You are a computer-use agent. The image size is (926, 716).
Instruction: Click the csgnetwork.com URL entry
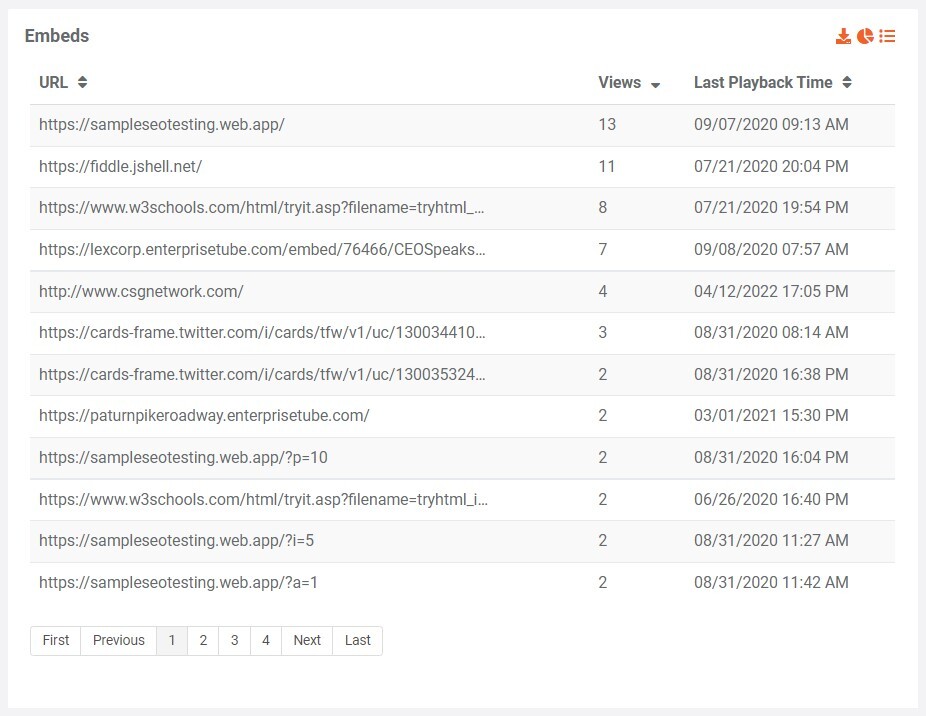pyautogui.click(x=141, y=291)
